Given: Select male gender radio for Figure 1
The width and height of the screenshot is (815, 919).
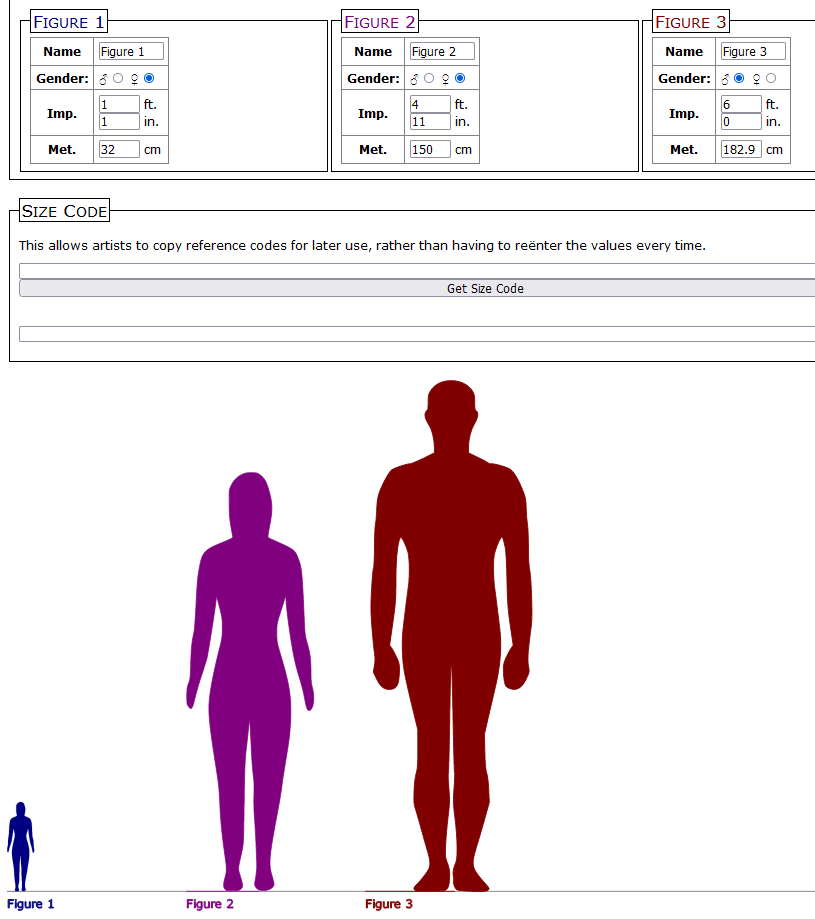Looking at the screenshot, I should click(x=118, y=78).
